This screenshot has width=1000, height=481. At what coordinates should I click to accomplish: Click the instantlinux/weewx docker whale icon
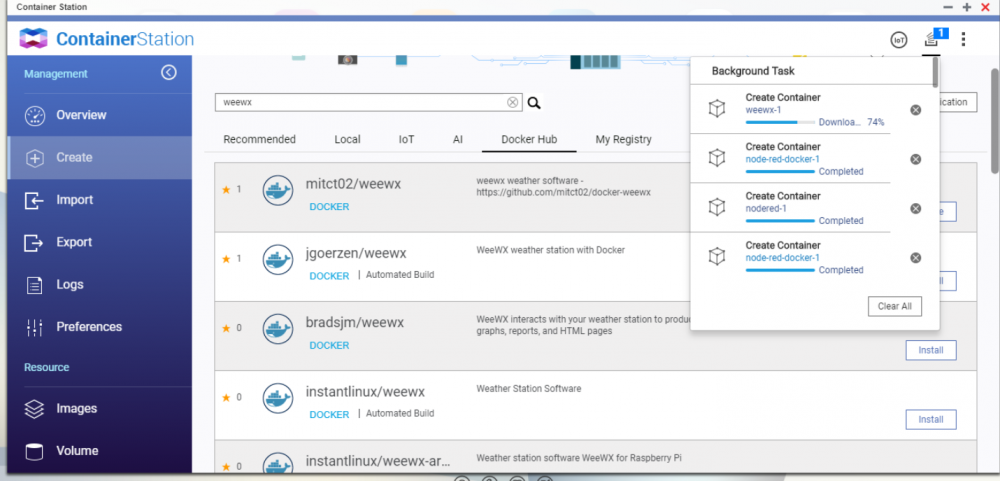click(x=278, y=399)
